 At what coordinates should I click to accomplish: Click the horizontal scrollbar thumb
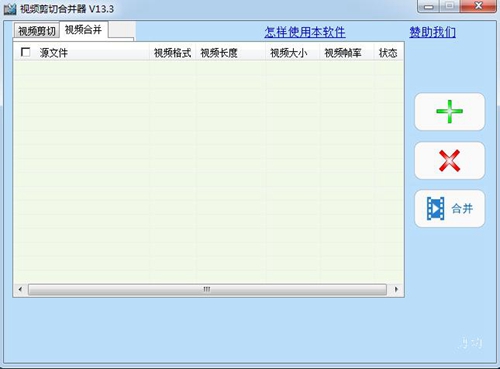point(207,289)
